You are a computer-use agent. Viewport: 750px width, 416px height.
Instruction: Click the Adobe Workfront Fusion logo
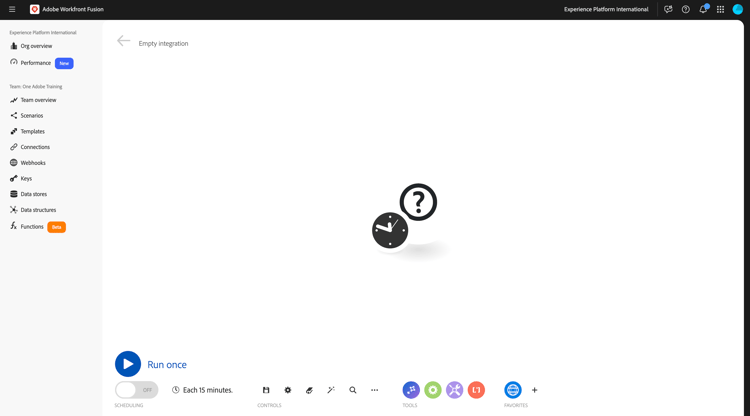[x=34, y=9]
